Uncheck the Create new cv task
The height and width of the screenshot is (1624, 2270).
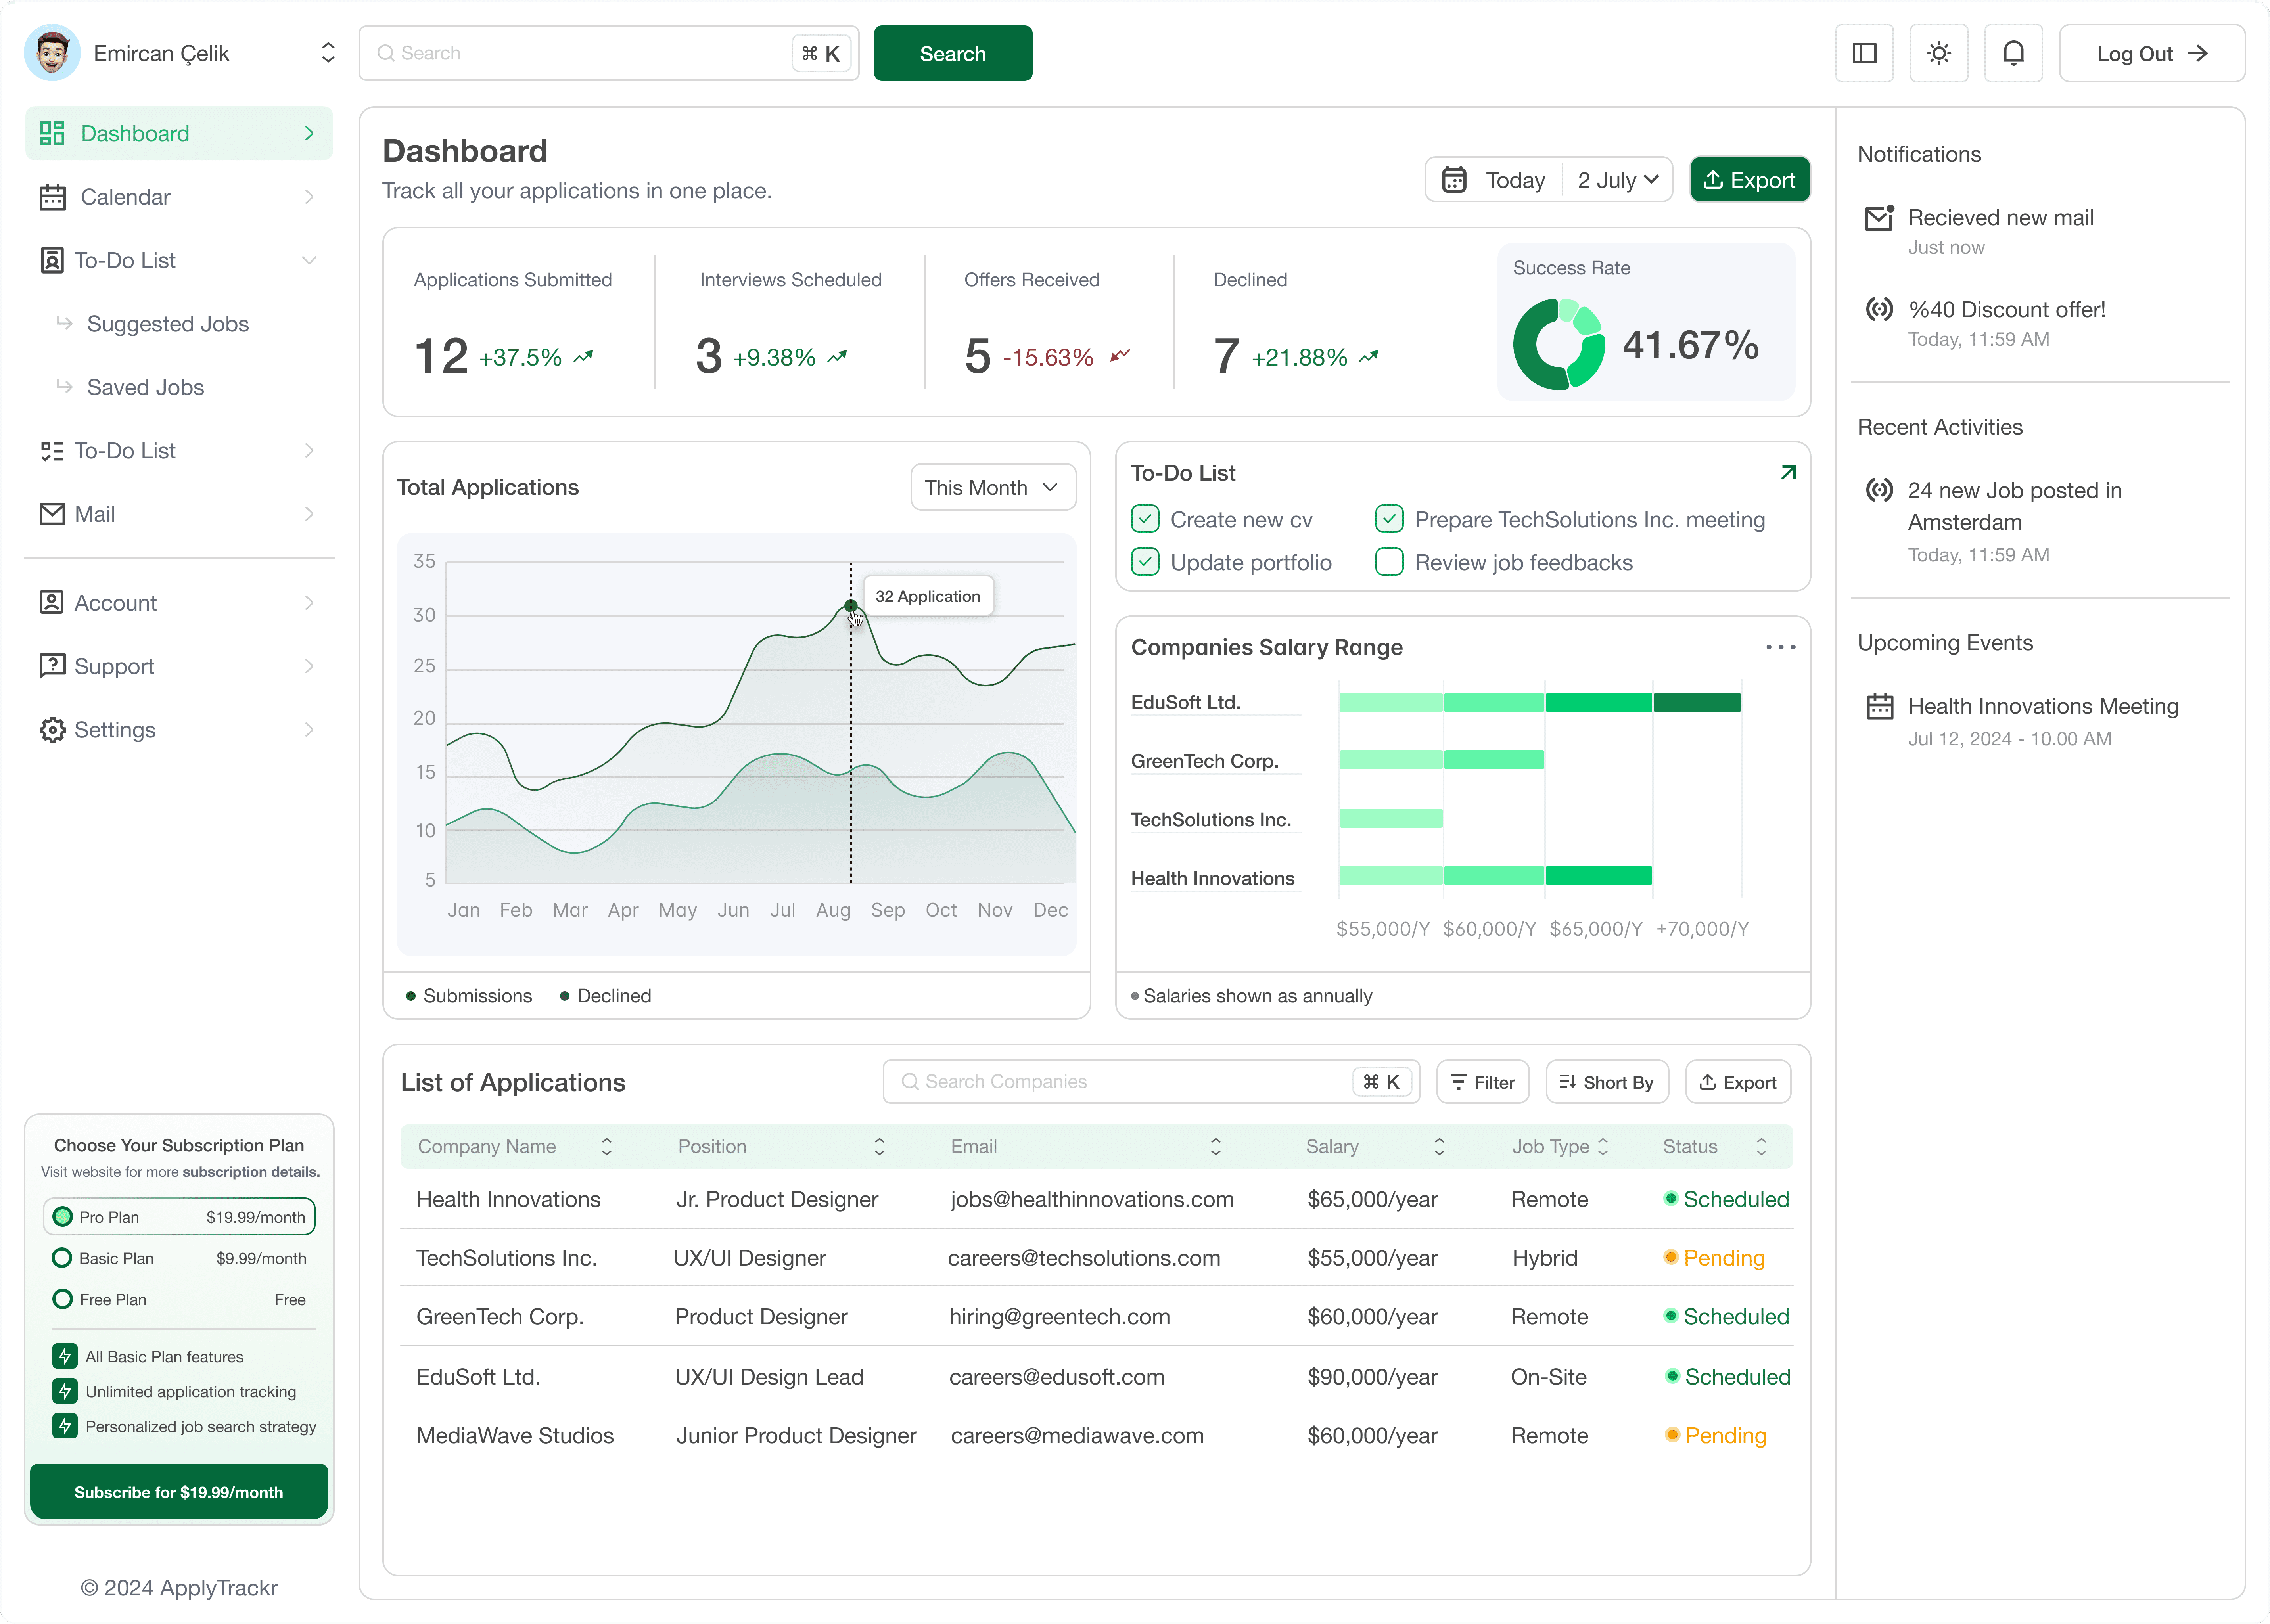1145,519
